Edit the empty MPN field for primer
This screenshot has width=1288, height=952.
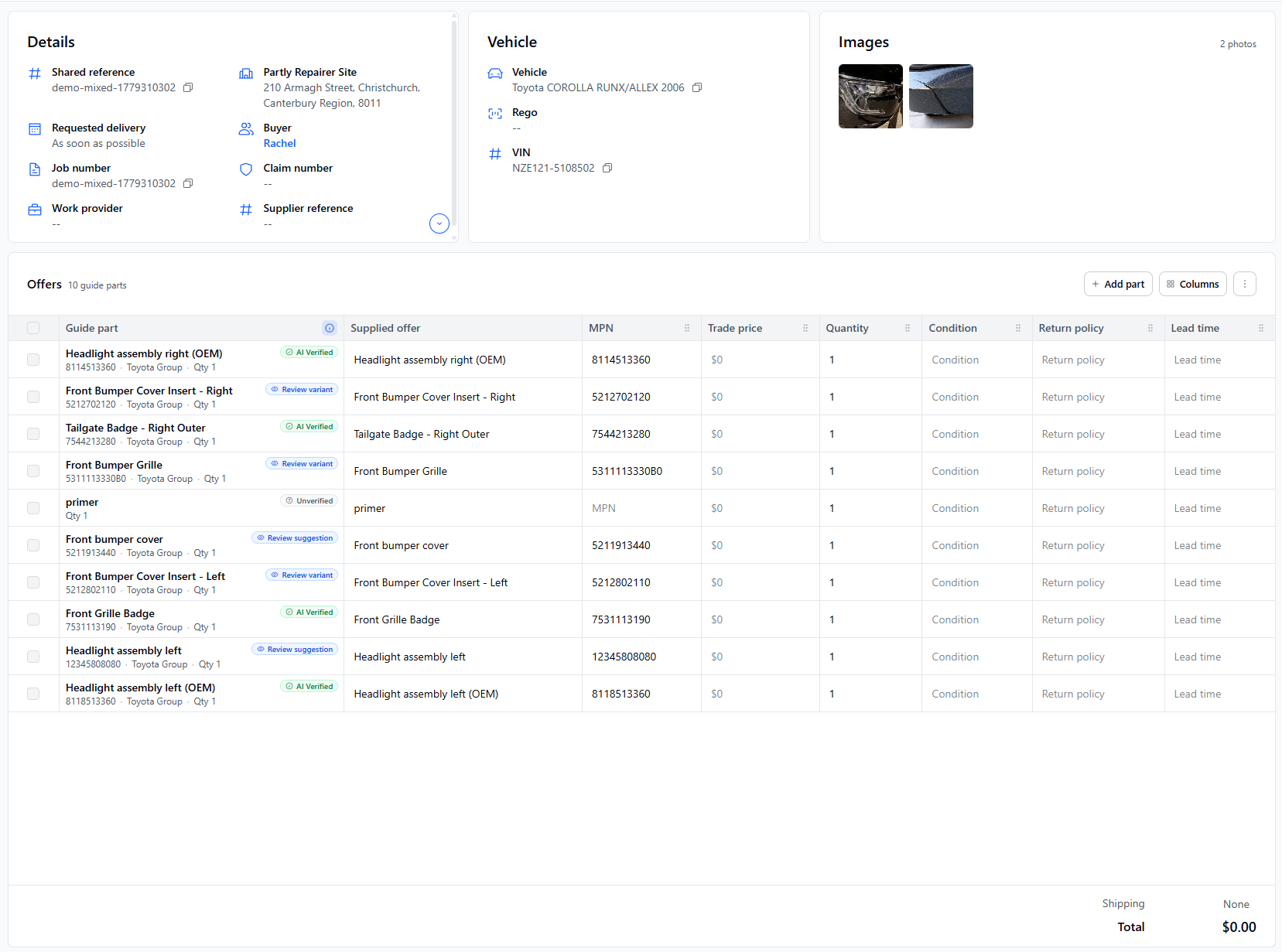click(x=642, y=508)
